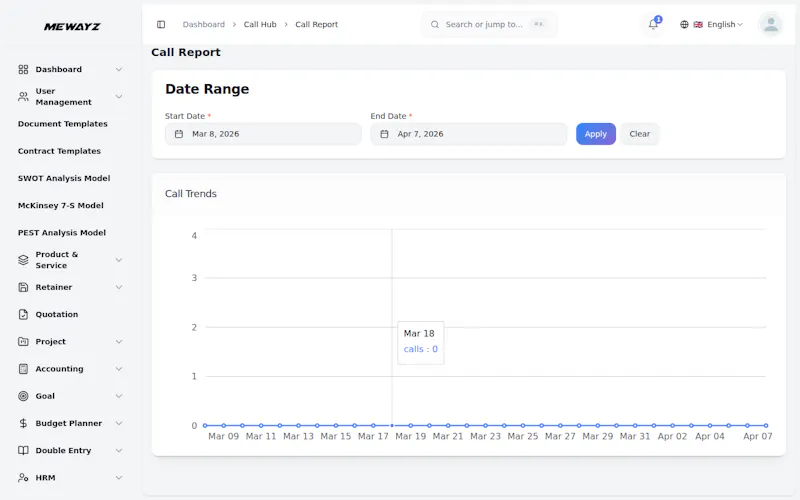Select the Mar 19 data point
Image resolution: width=800 pixels, height=500 pixels.
[411, 425]
